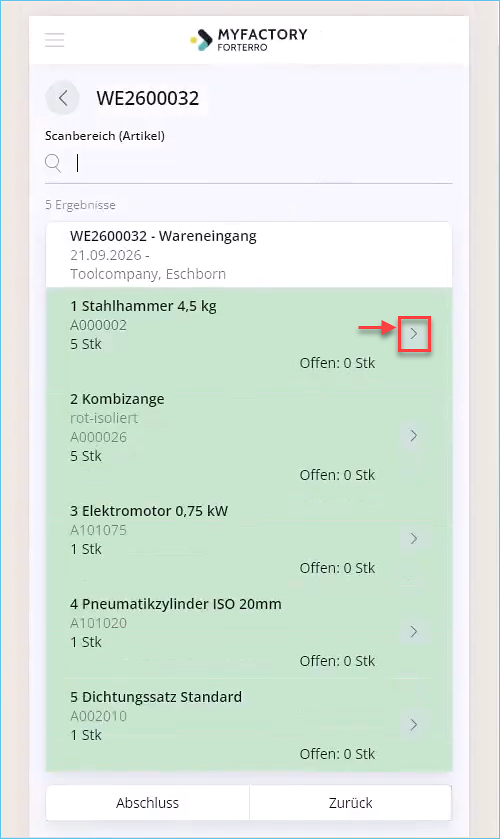This screenshot has height=839, width=500.
Task: Click the search magnifier icon
Action: [x=53, y=163]
